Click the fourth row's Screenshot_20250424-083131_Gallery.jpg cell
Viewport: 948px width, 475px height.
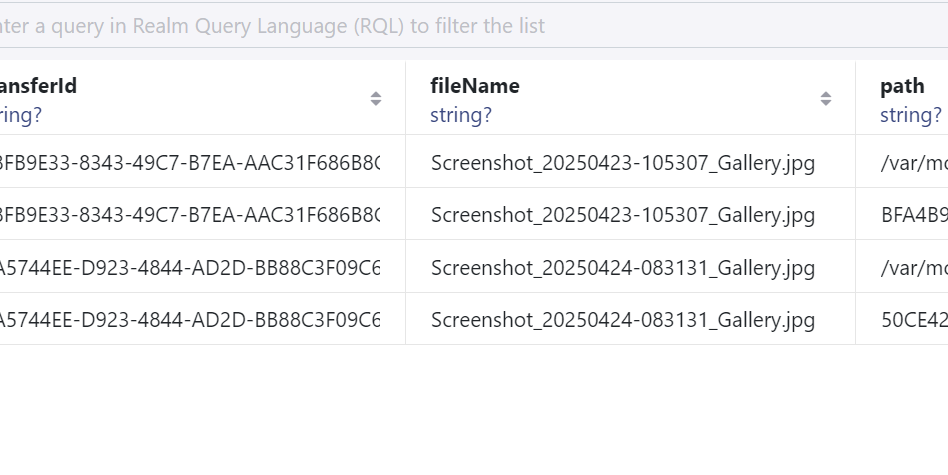(x=623, y=320)
